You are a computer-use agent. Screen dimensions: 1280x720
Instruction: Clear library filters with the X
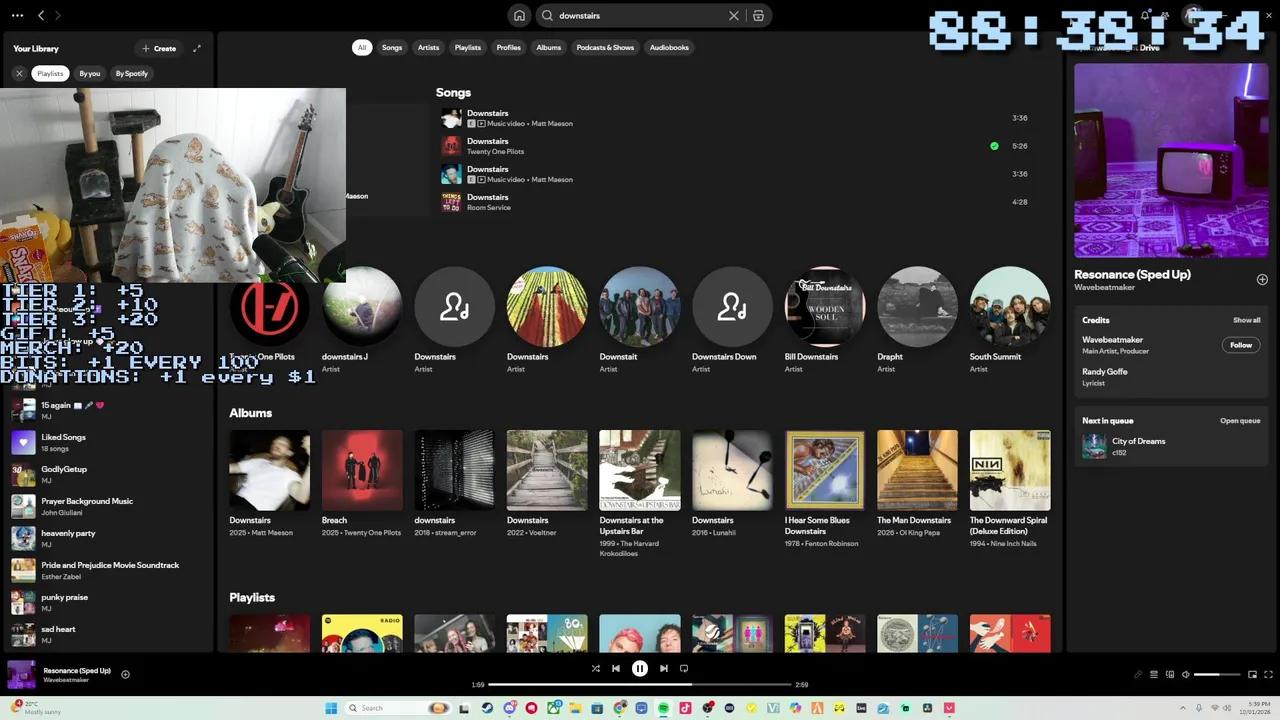(x=19, y=73)
